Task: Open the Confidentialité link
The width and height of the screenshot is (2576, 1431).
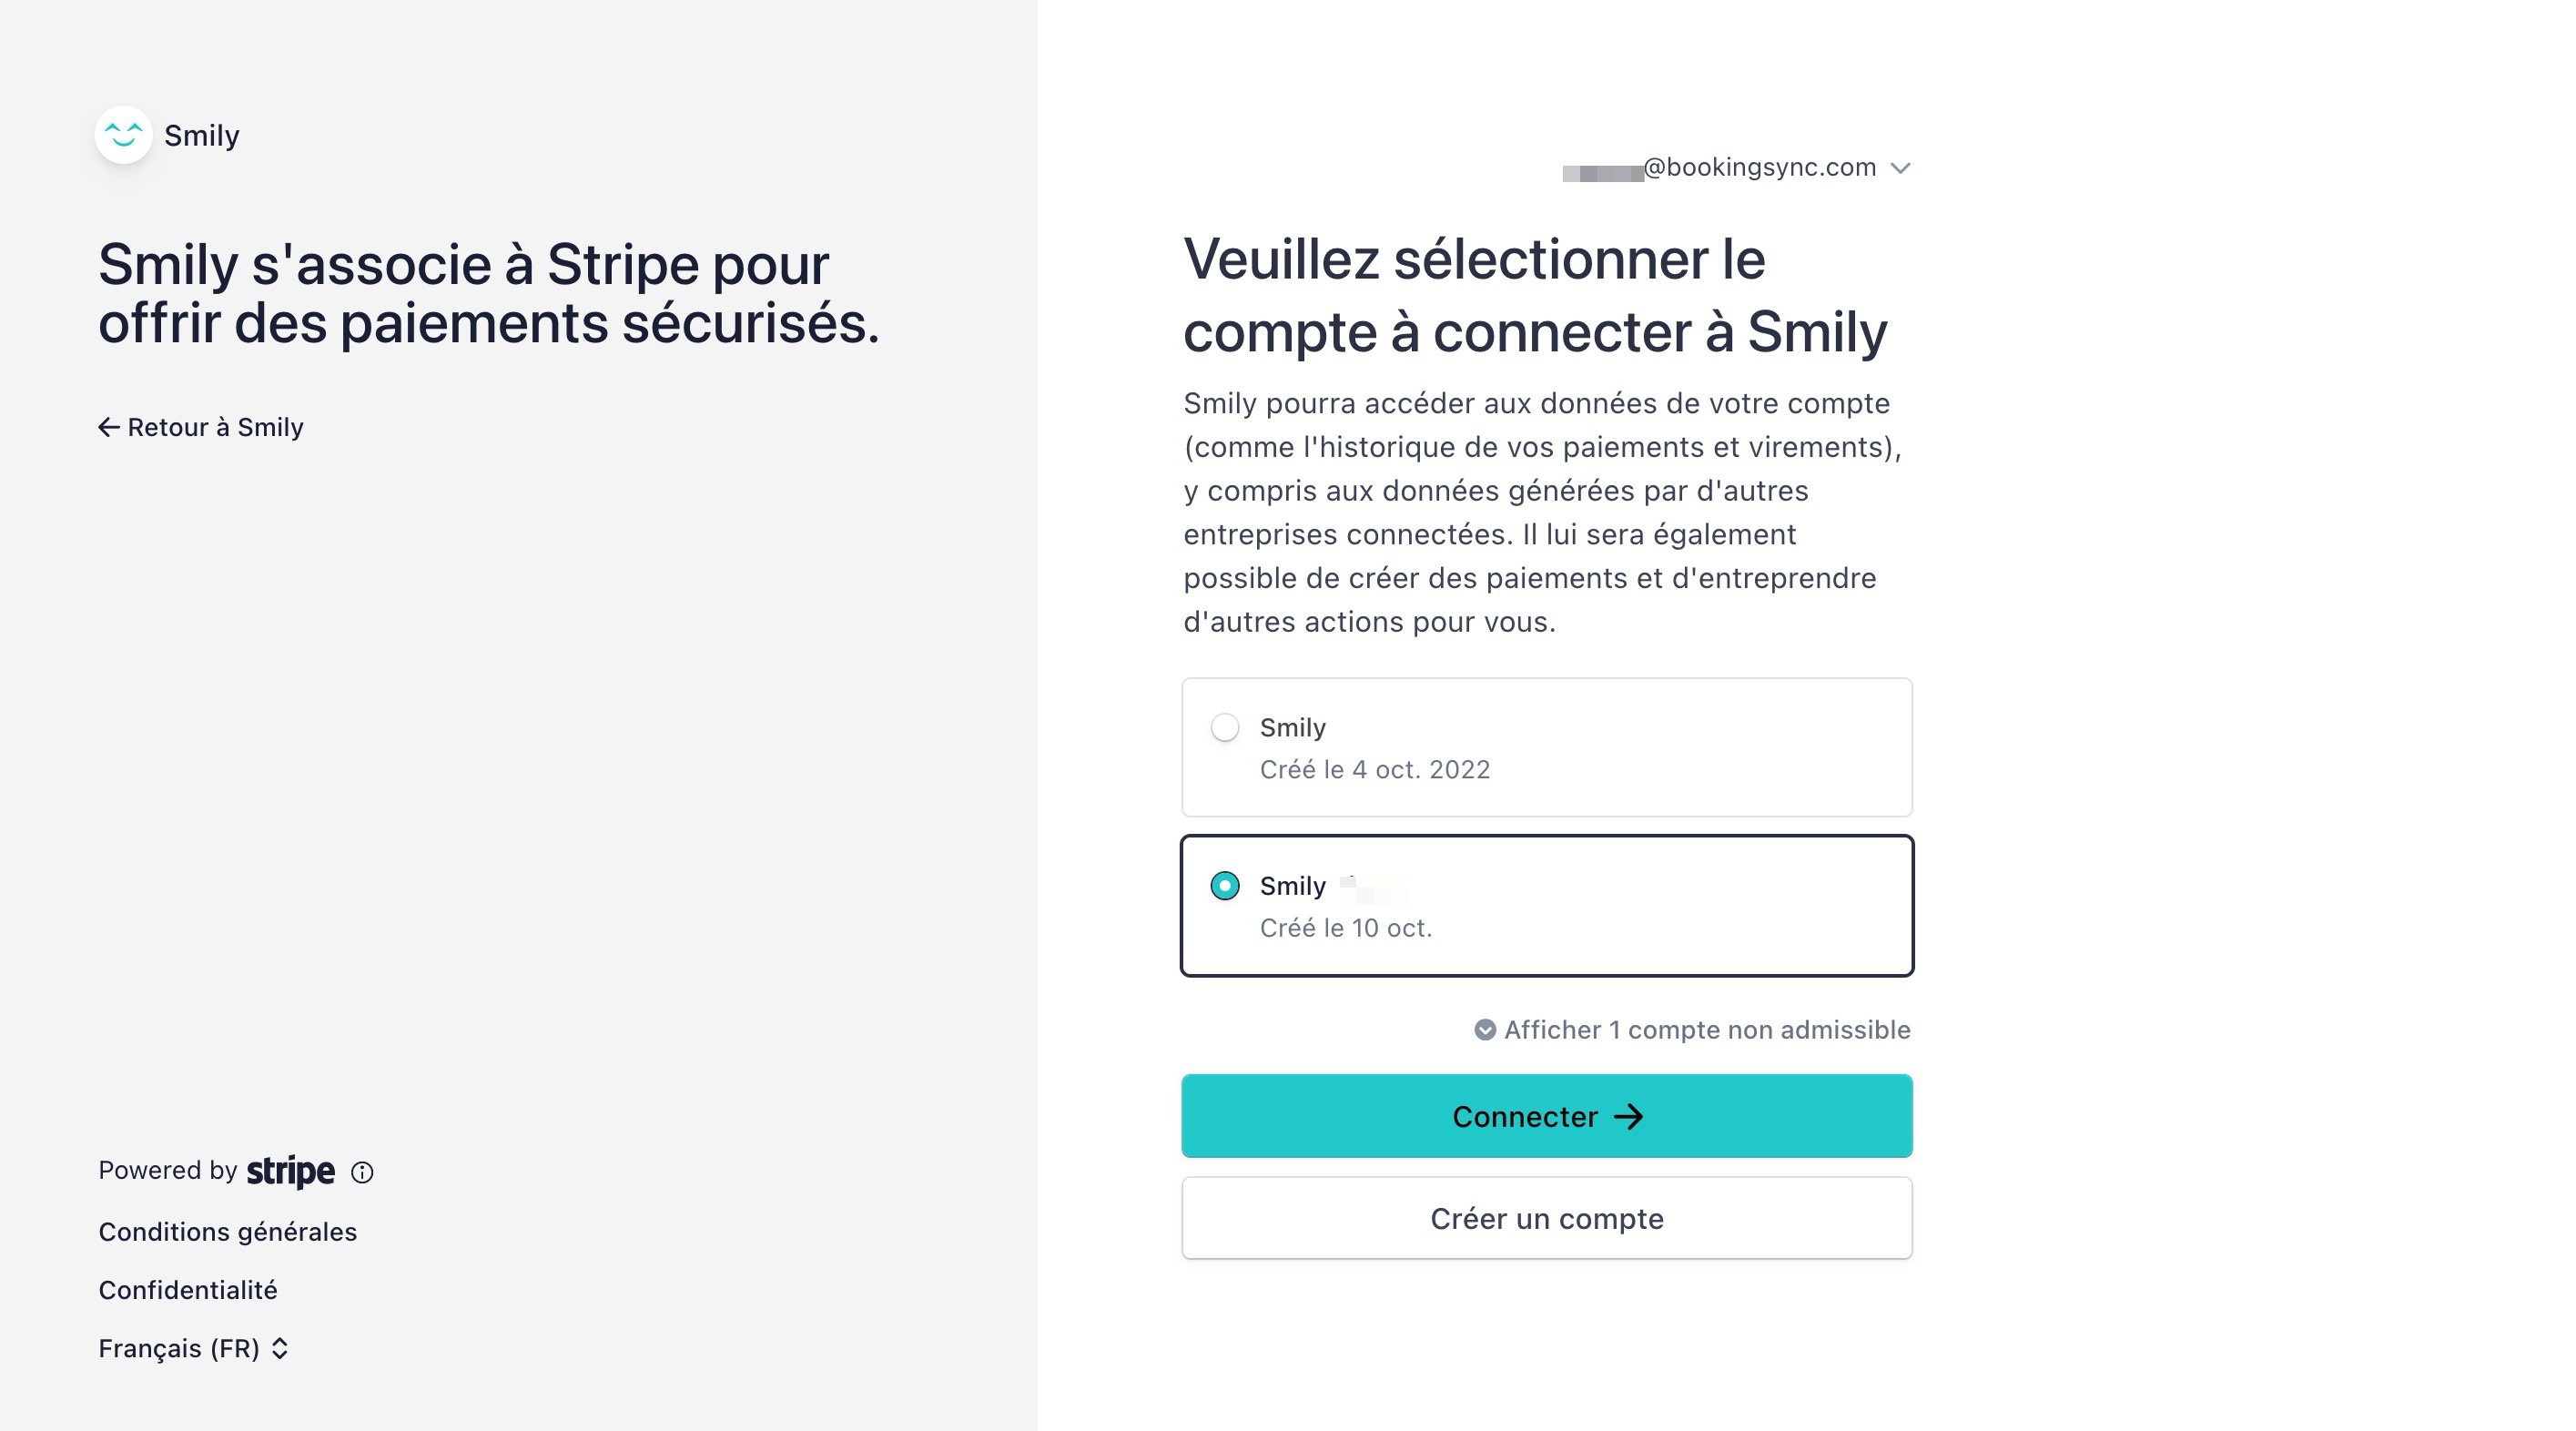Action: 188,1290
